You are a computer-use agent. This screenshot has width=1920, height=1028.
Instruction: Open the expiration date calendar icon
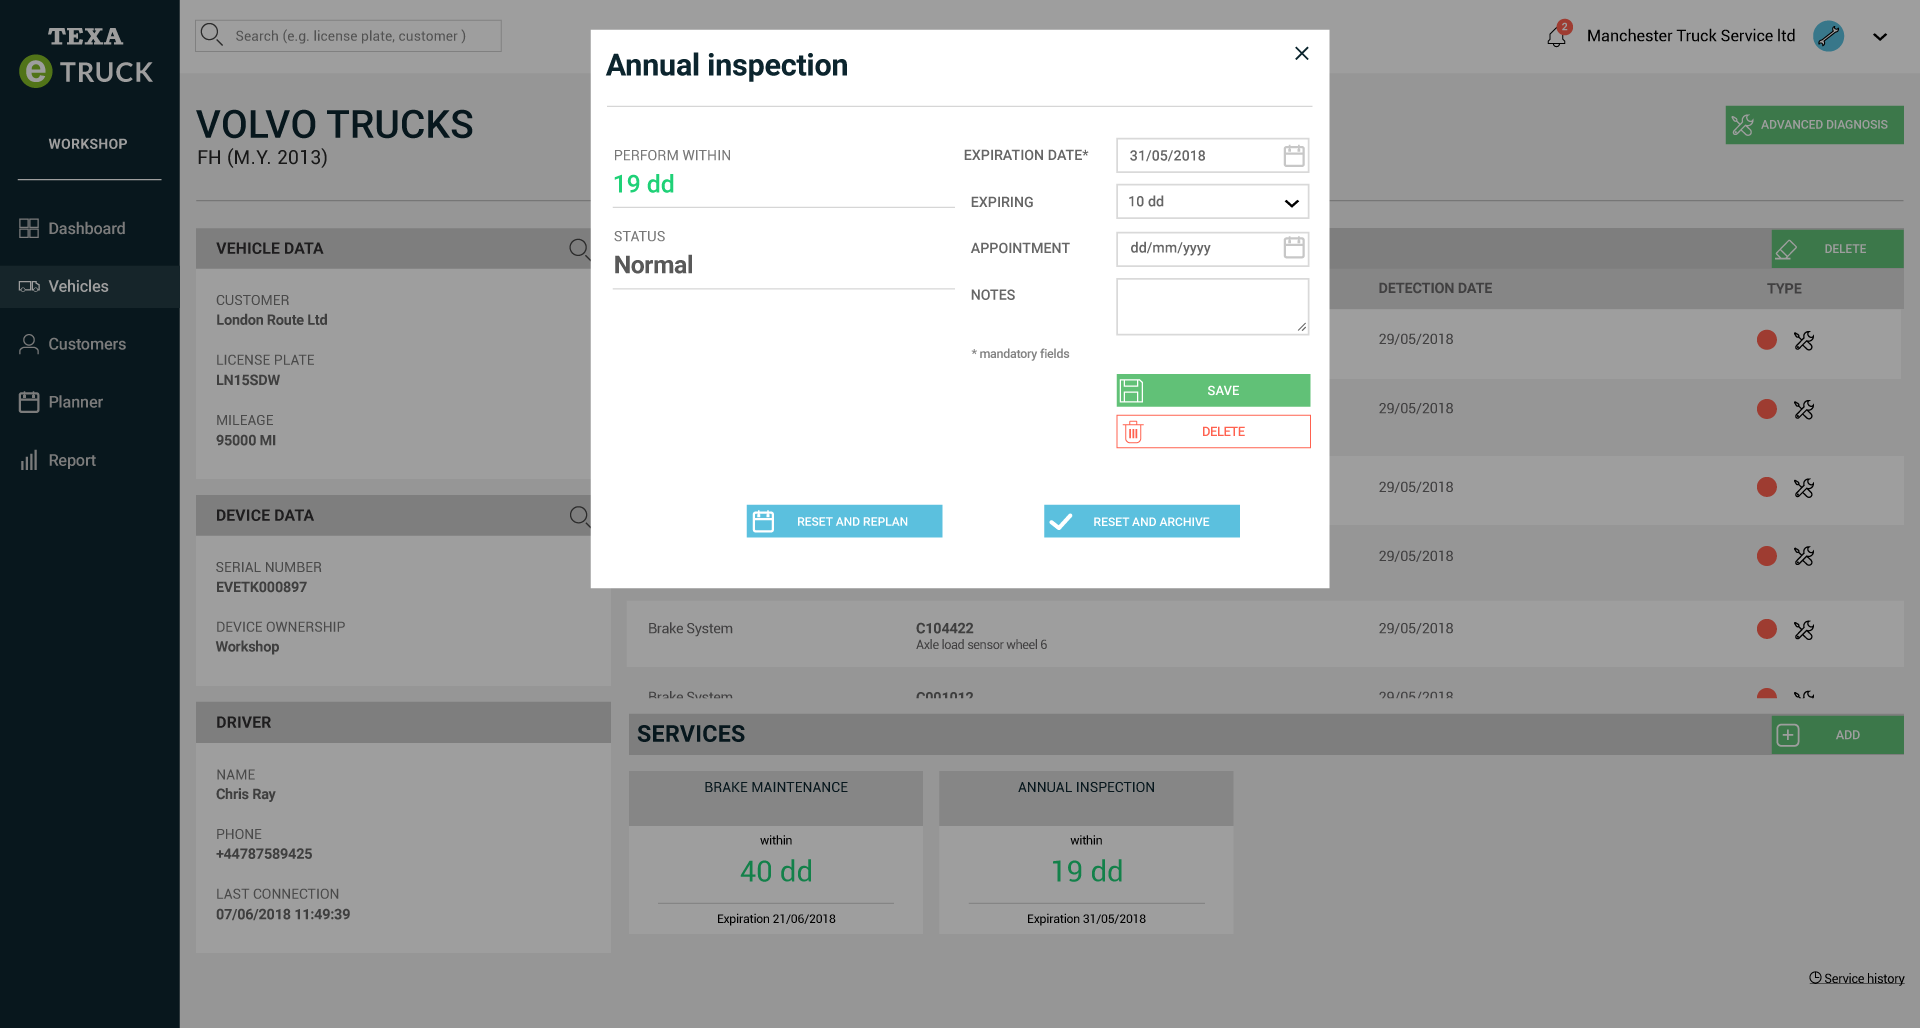(1293, 156)
